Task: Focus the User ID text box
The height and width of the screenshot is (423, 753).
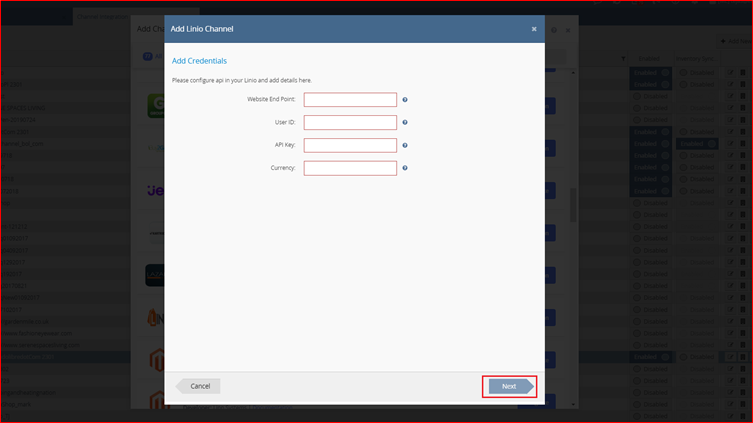Action: [350, 122]
